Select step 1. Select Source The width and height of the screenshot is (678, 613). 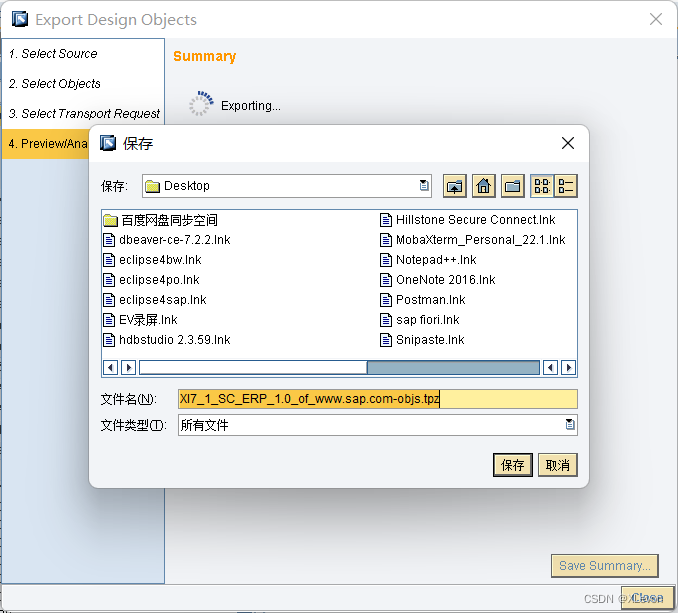[x=53, y=54]
